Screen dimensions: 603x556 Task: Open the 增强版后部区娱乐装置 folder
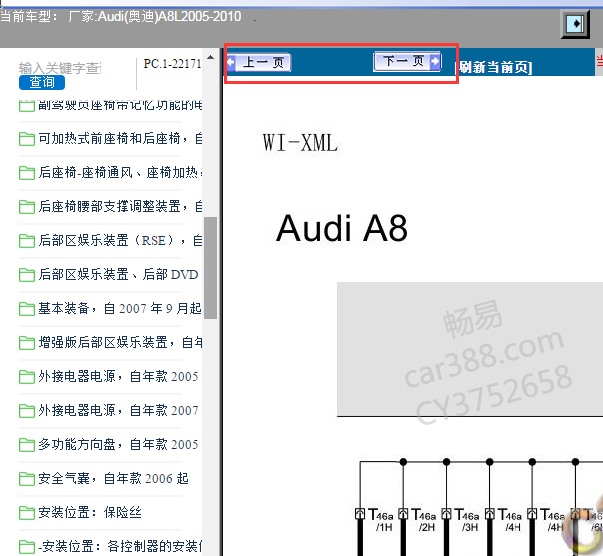click(x=120, y=342)
